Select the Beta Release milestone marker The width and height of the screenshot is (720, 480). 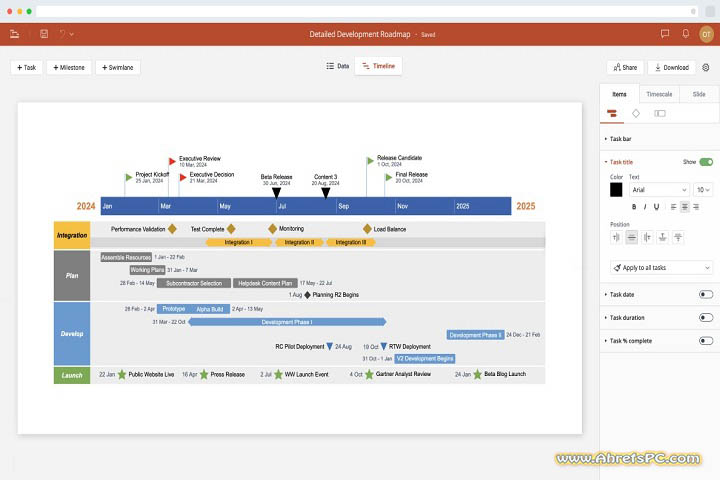pos(276,193)
